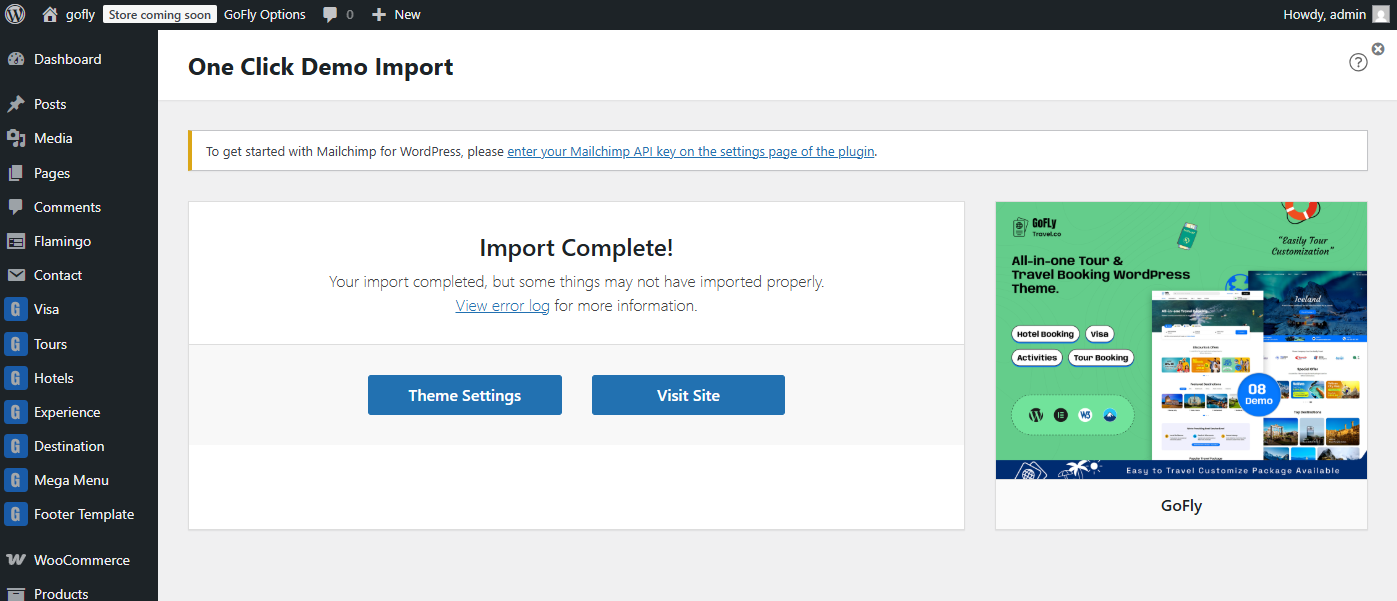Click the home icon beside gofly

click(50, 14)
